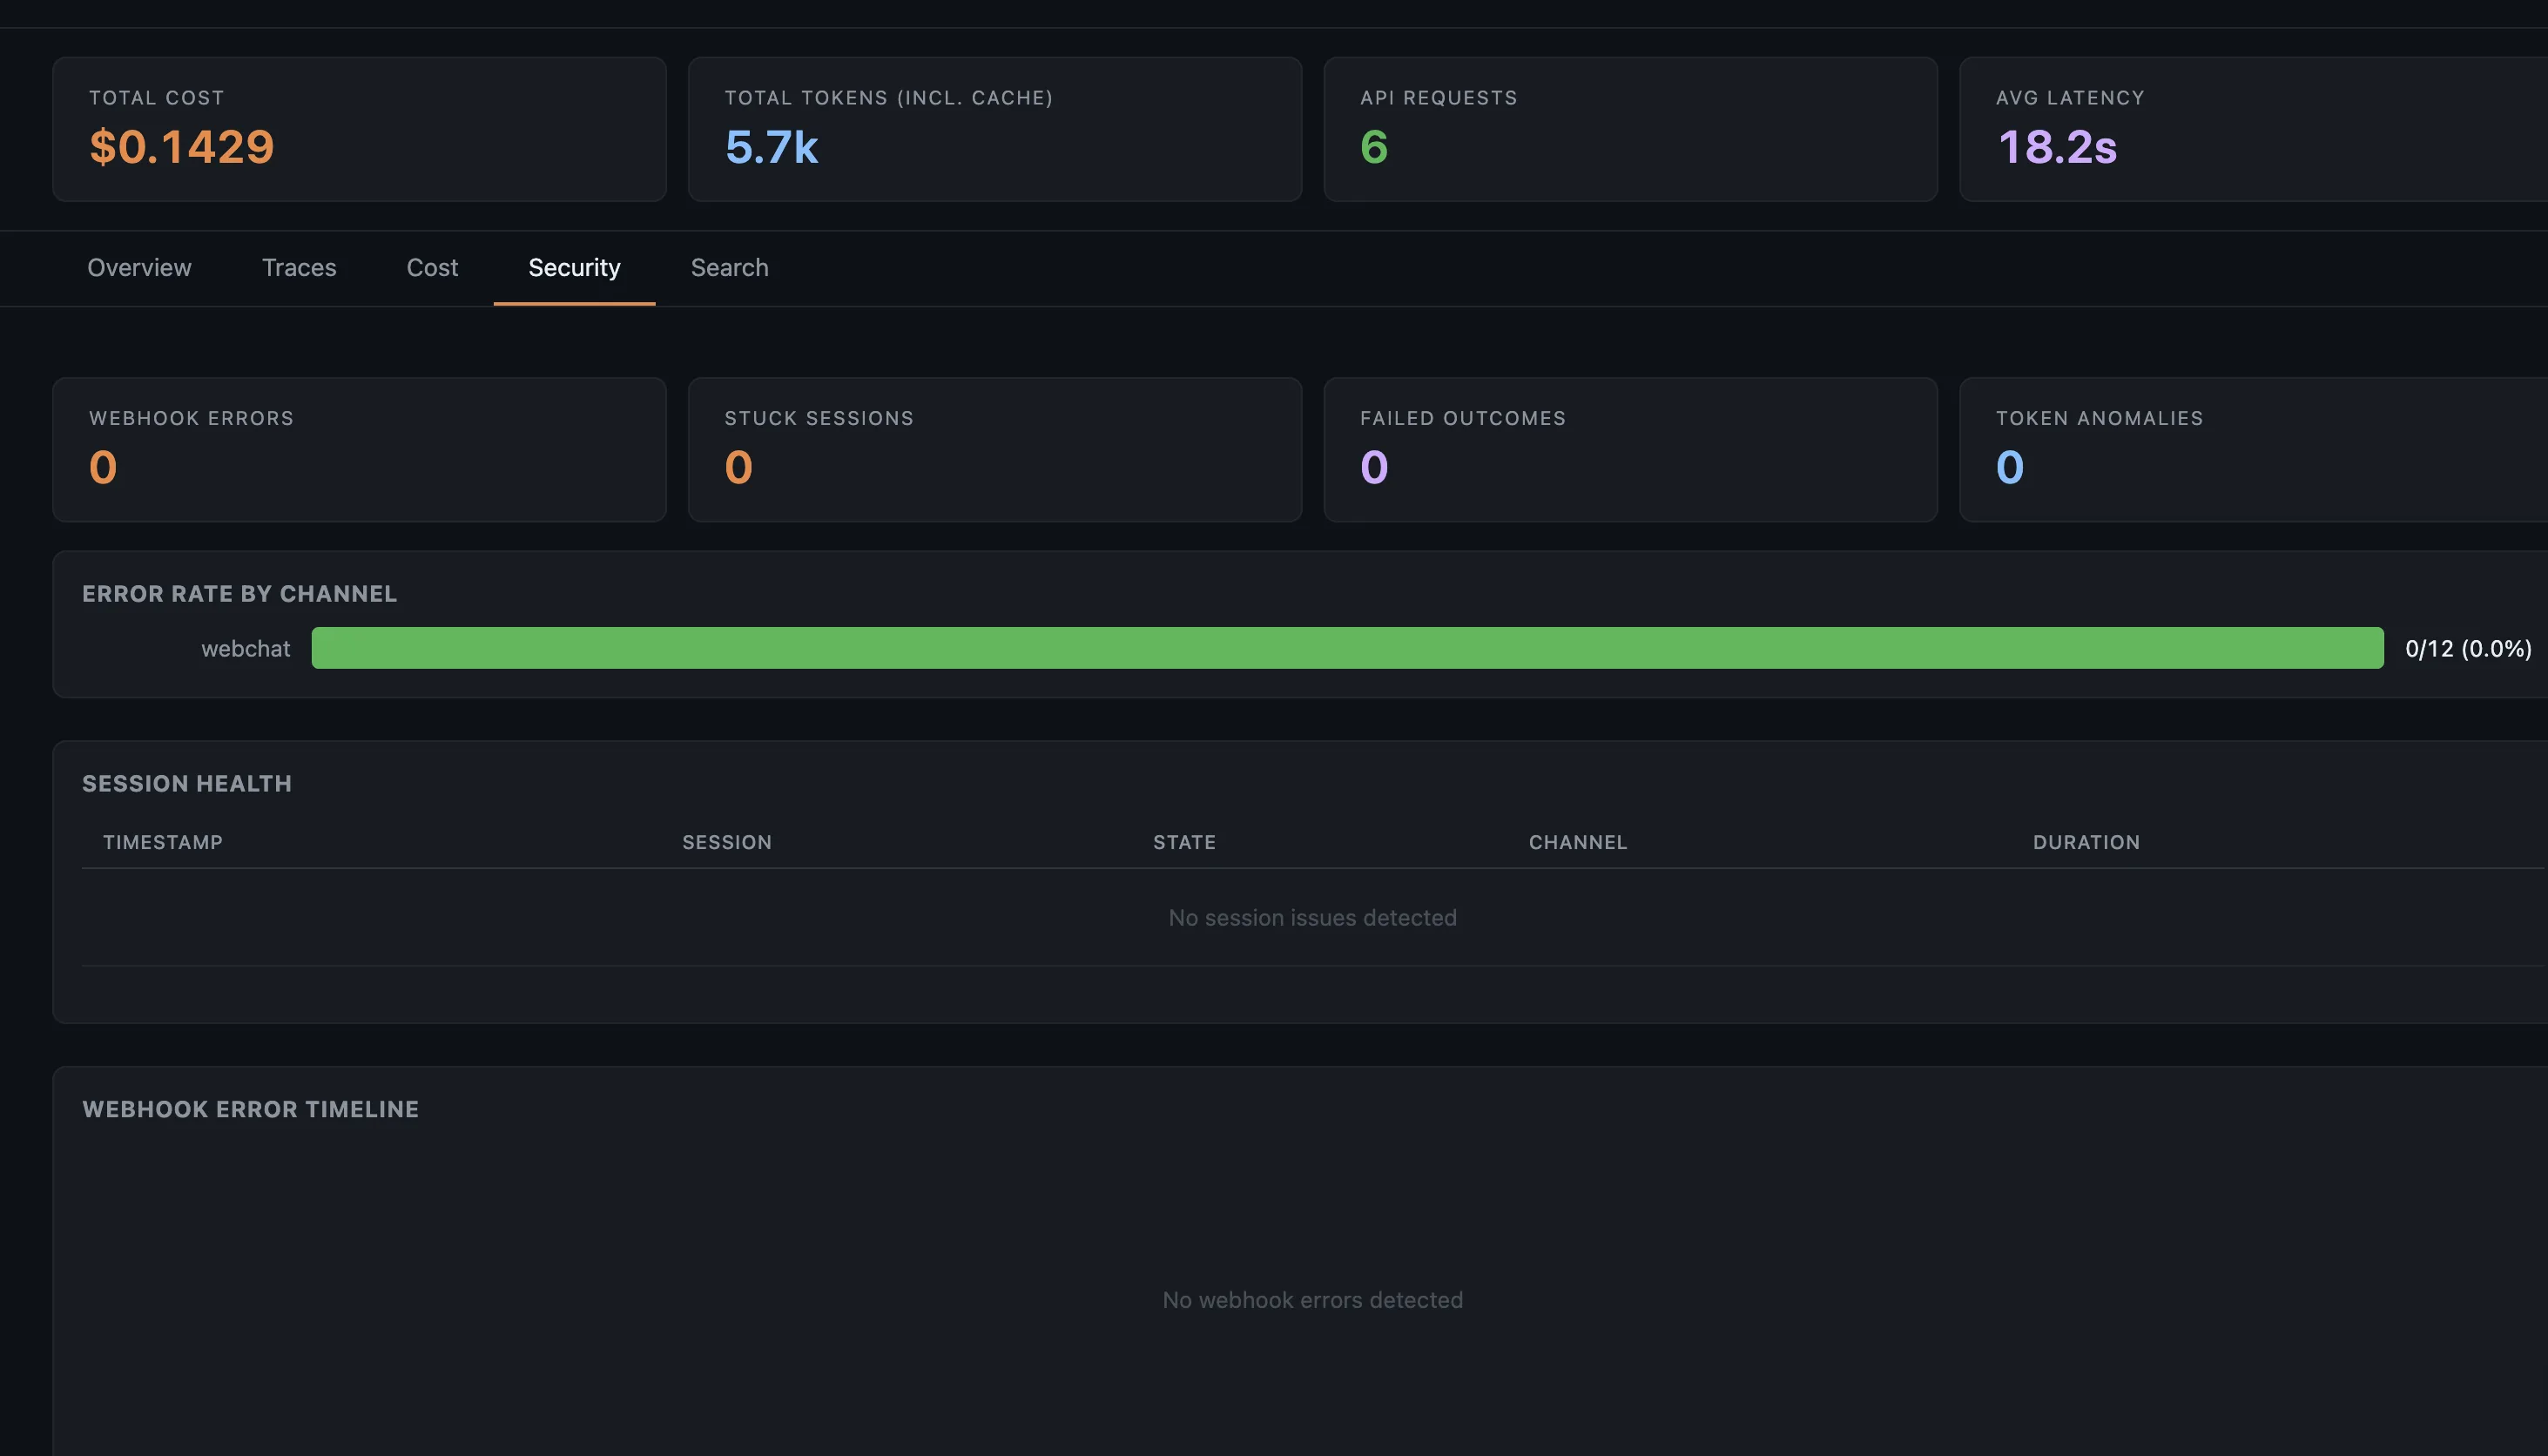Sort by the Timestamp column header

coord(163,842)
